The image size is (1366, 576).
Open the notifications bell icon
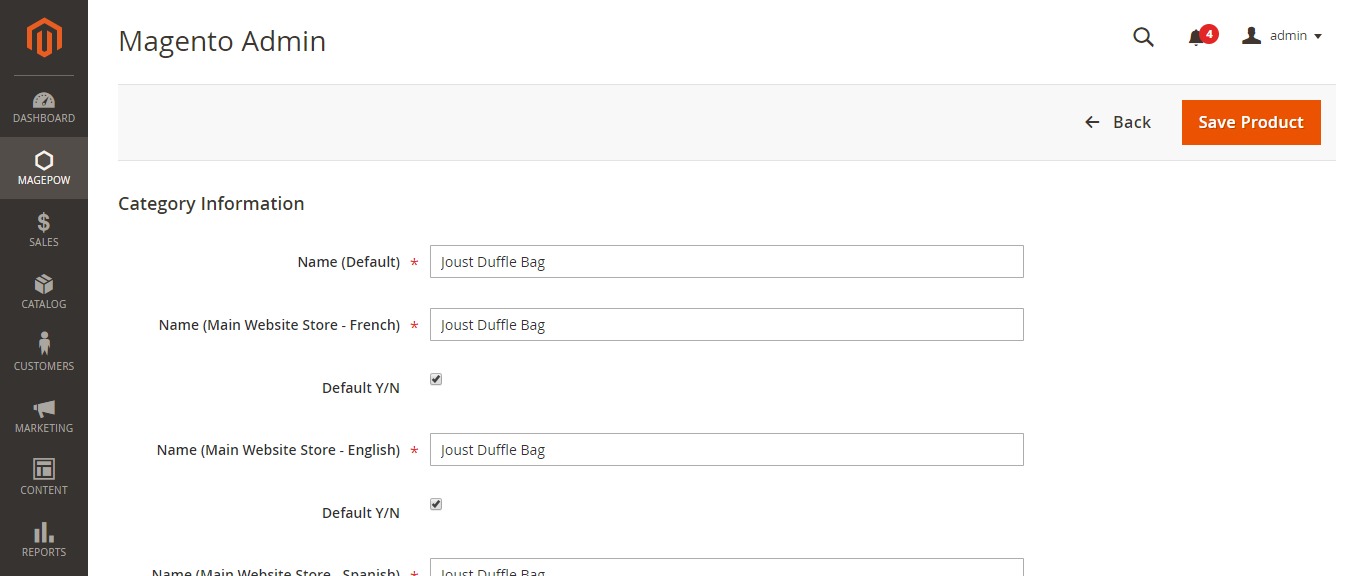(1196, 38)
